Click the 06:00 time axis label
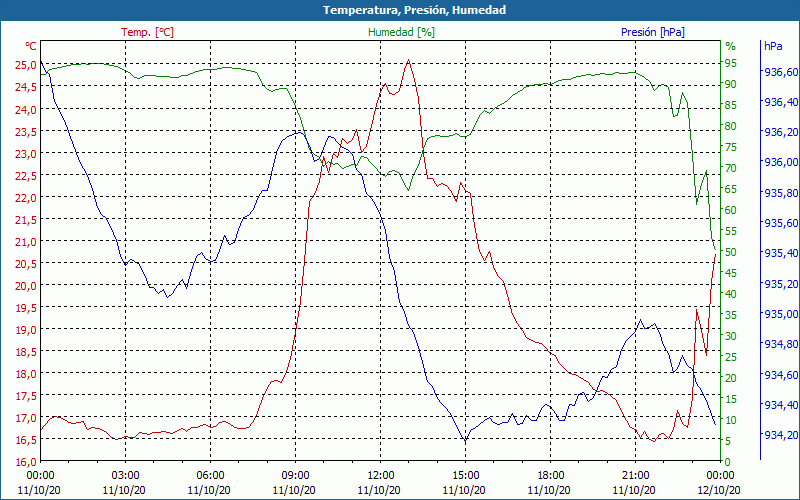The image size is (800, 500). pyautogui.click(x=210, y=476)
